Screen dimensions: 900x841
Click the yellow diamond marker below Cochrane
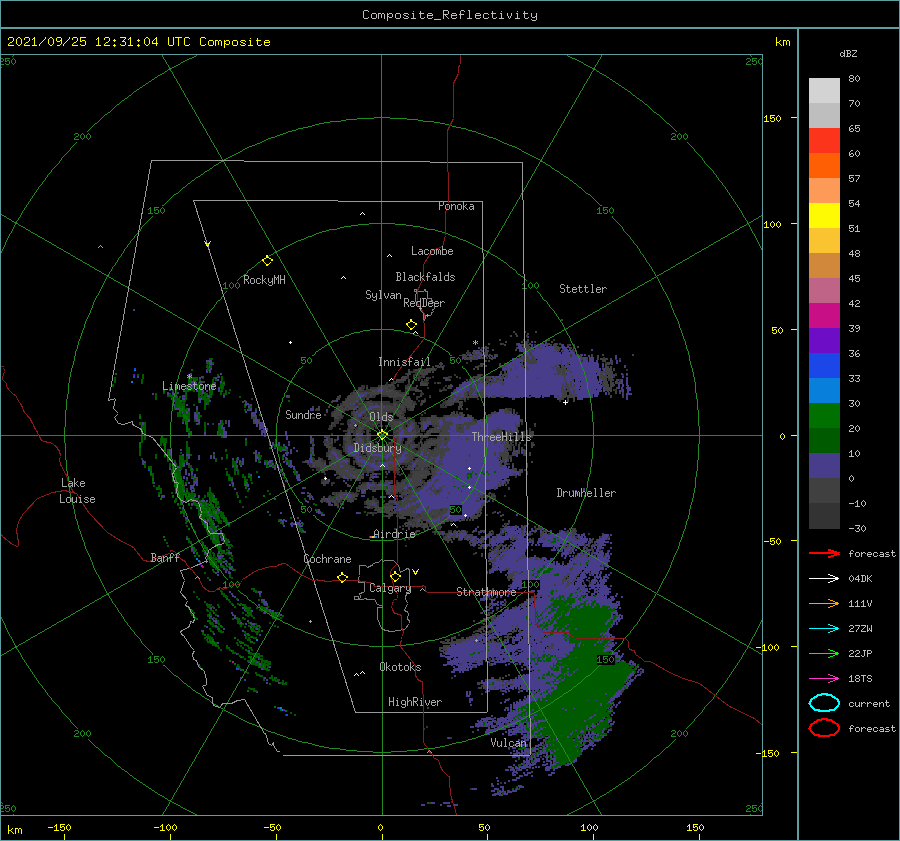tap(343, 577)
